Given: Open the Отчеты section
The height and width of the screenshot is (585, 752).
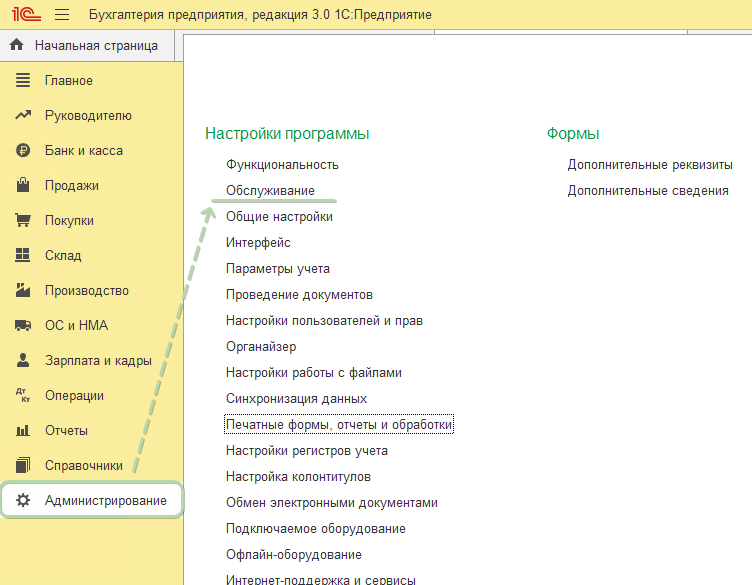Looking at the screenshot, I should [x=91, y=430].
